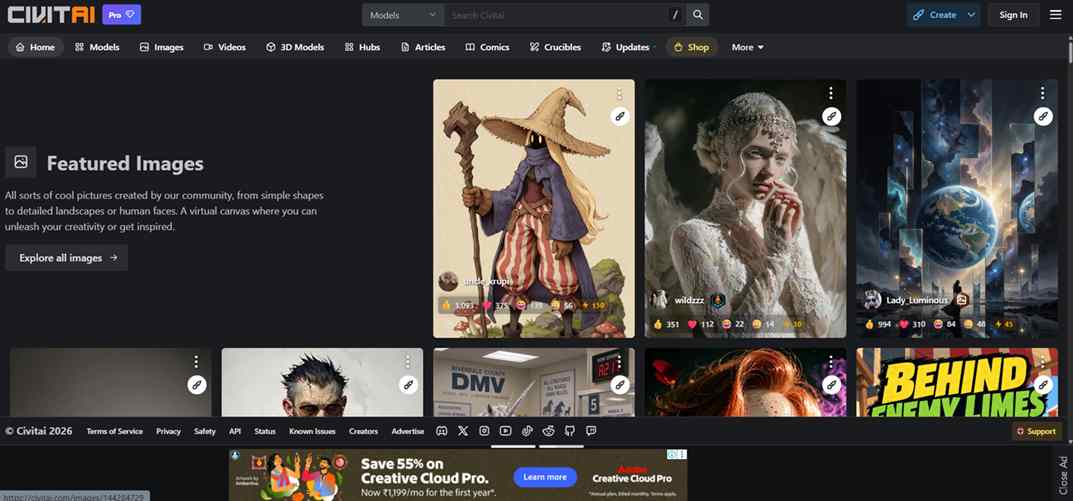The width and height of the screenshot is (1073, 501).
Task: Click the Support button in footer
Action: (1036, 431)
